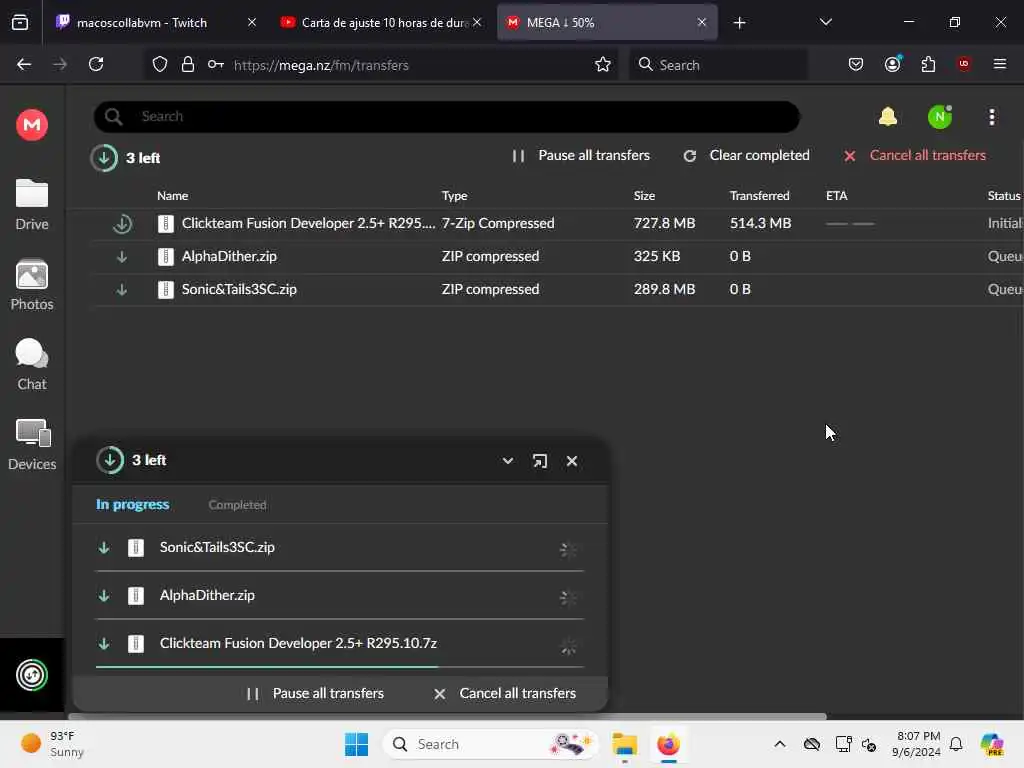The height and width of the screenshot is (768, 1024).
Task: Click the 7z file icon of Clickteam Fusion in table
Action: tap(166, 224)
